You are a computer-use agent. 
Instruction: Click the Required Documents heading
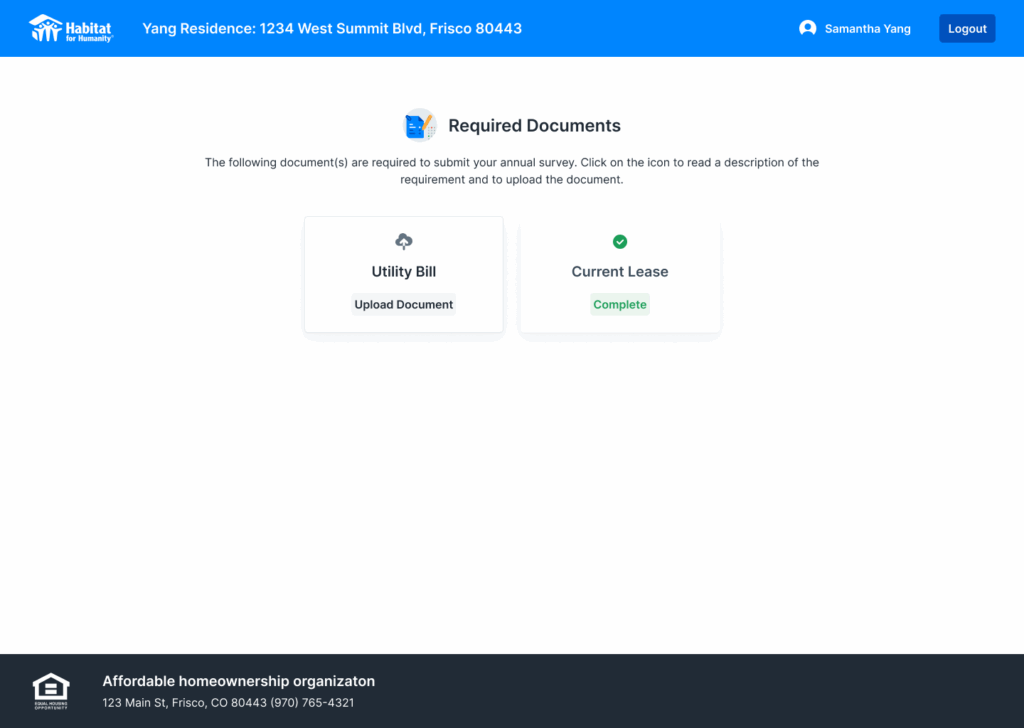[534, 126]
